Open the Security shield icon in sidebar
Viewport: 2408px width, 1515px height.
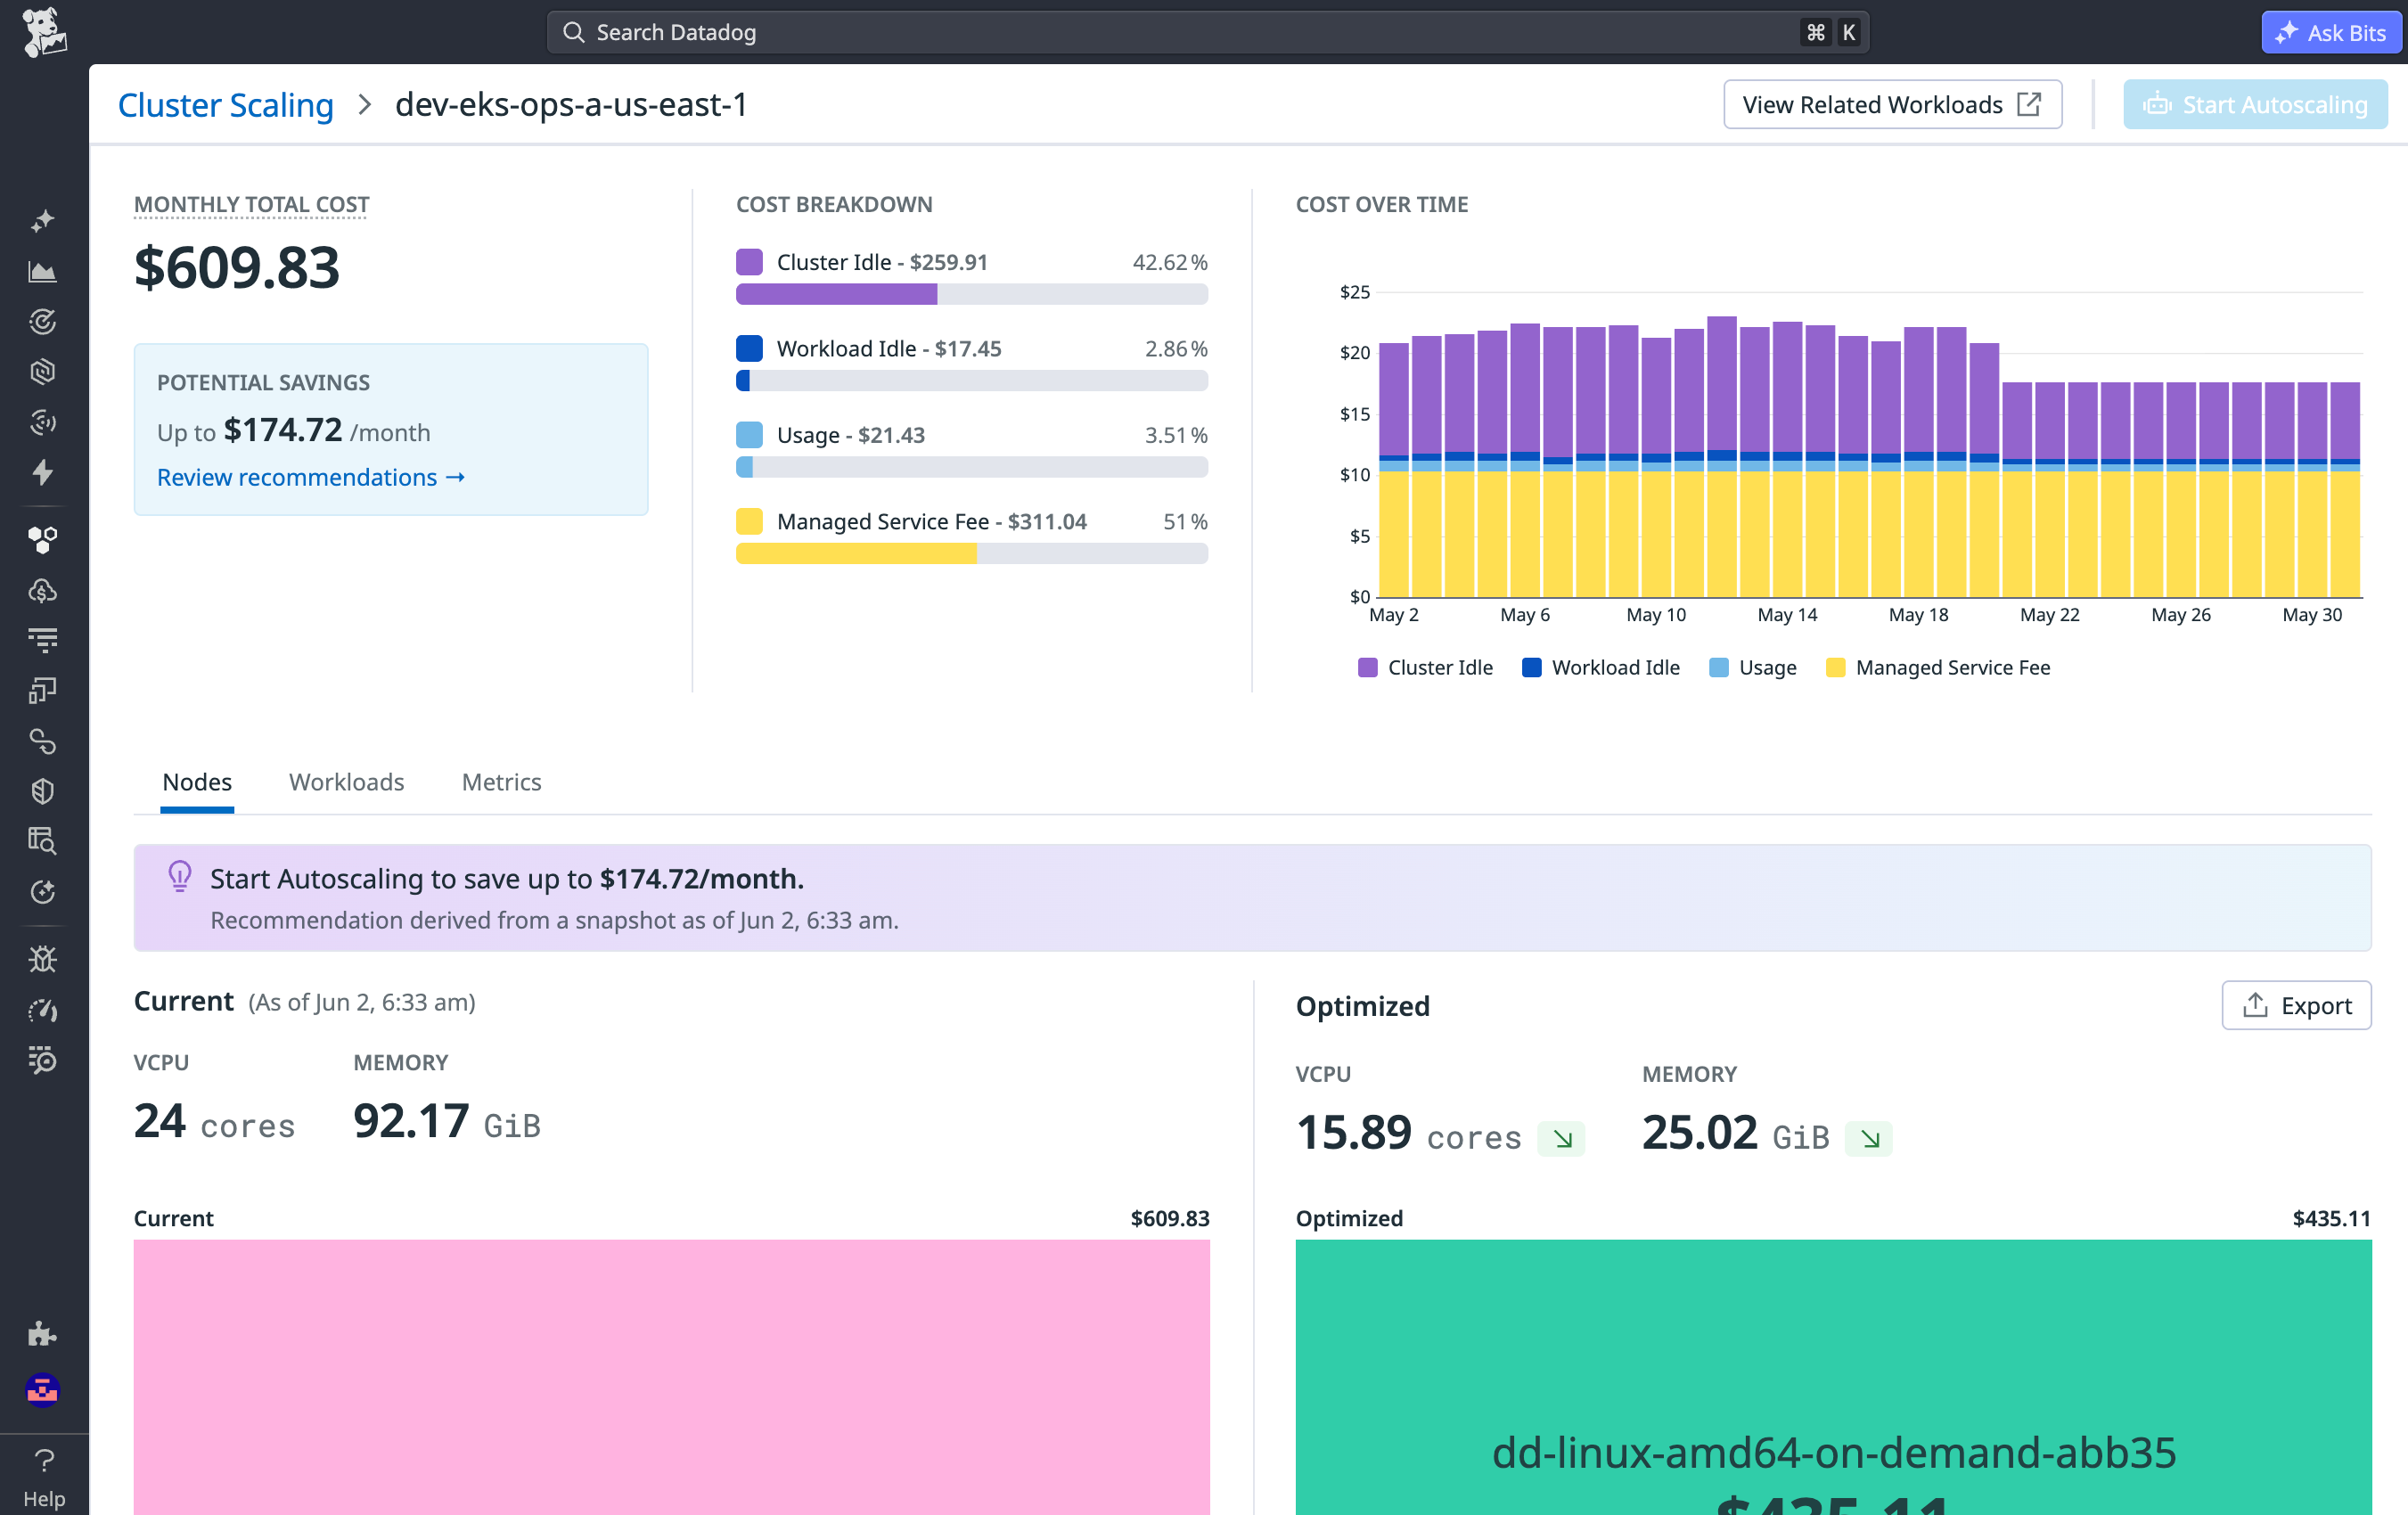coord(42,791)
